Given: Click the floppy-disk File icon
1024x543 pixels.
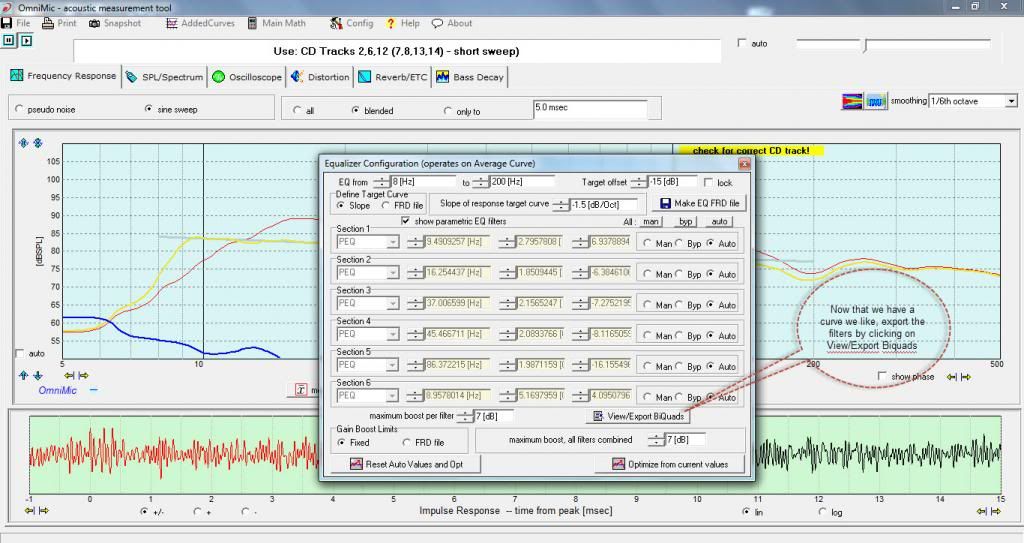Looking at the screenshot, I should 7,23.
